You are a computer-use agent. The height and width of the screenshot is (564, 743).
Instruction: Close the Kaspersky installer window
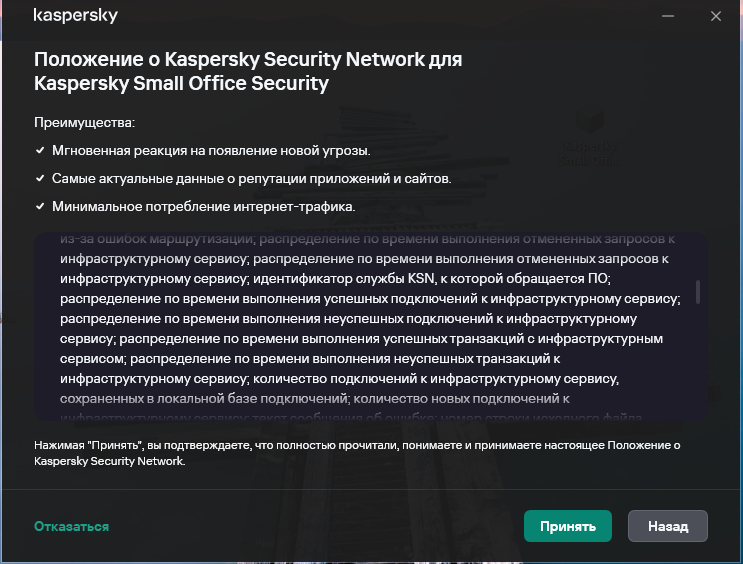(716, 16)
